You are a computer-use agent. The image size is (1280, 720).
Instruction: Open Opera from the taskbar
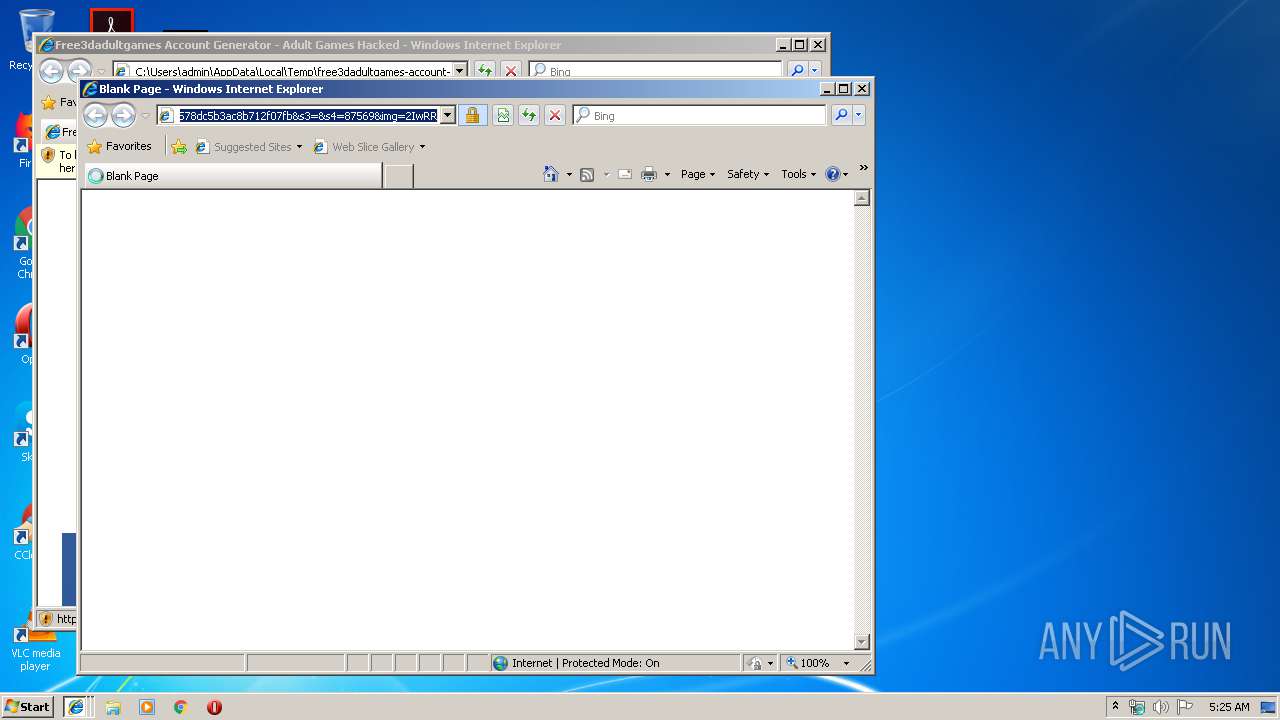click(214, 707)
